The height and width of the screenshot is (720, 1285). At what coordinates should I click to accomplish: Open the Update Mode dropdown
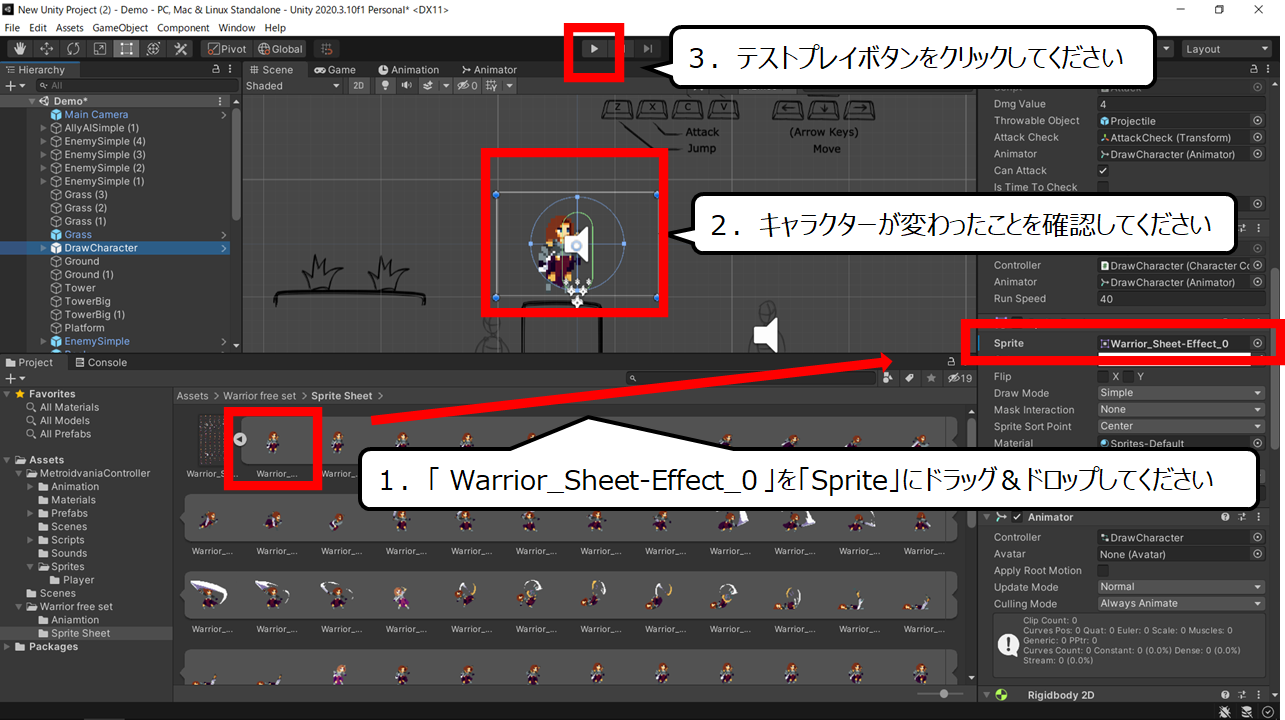click(x=1181, y=587)
